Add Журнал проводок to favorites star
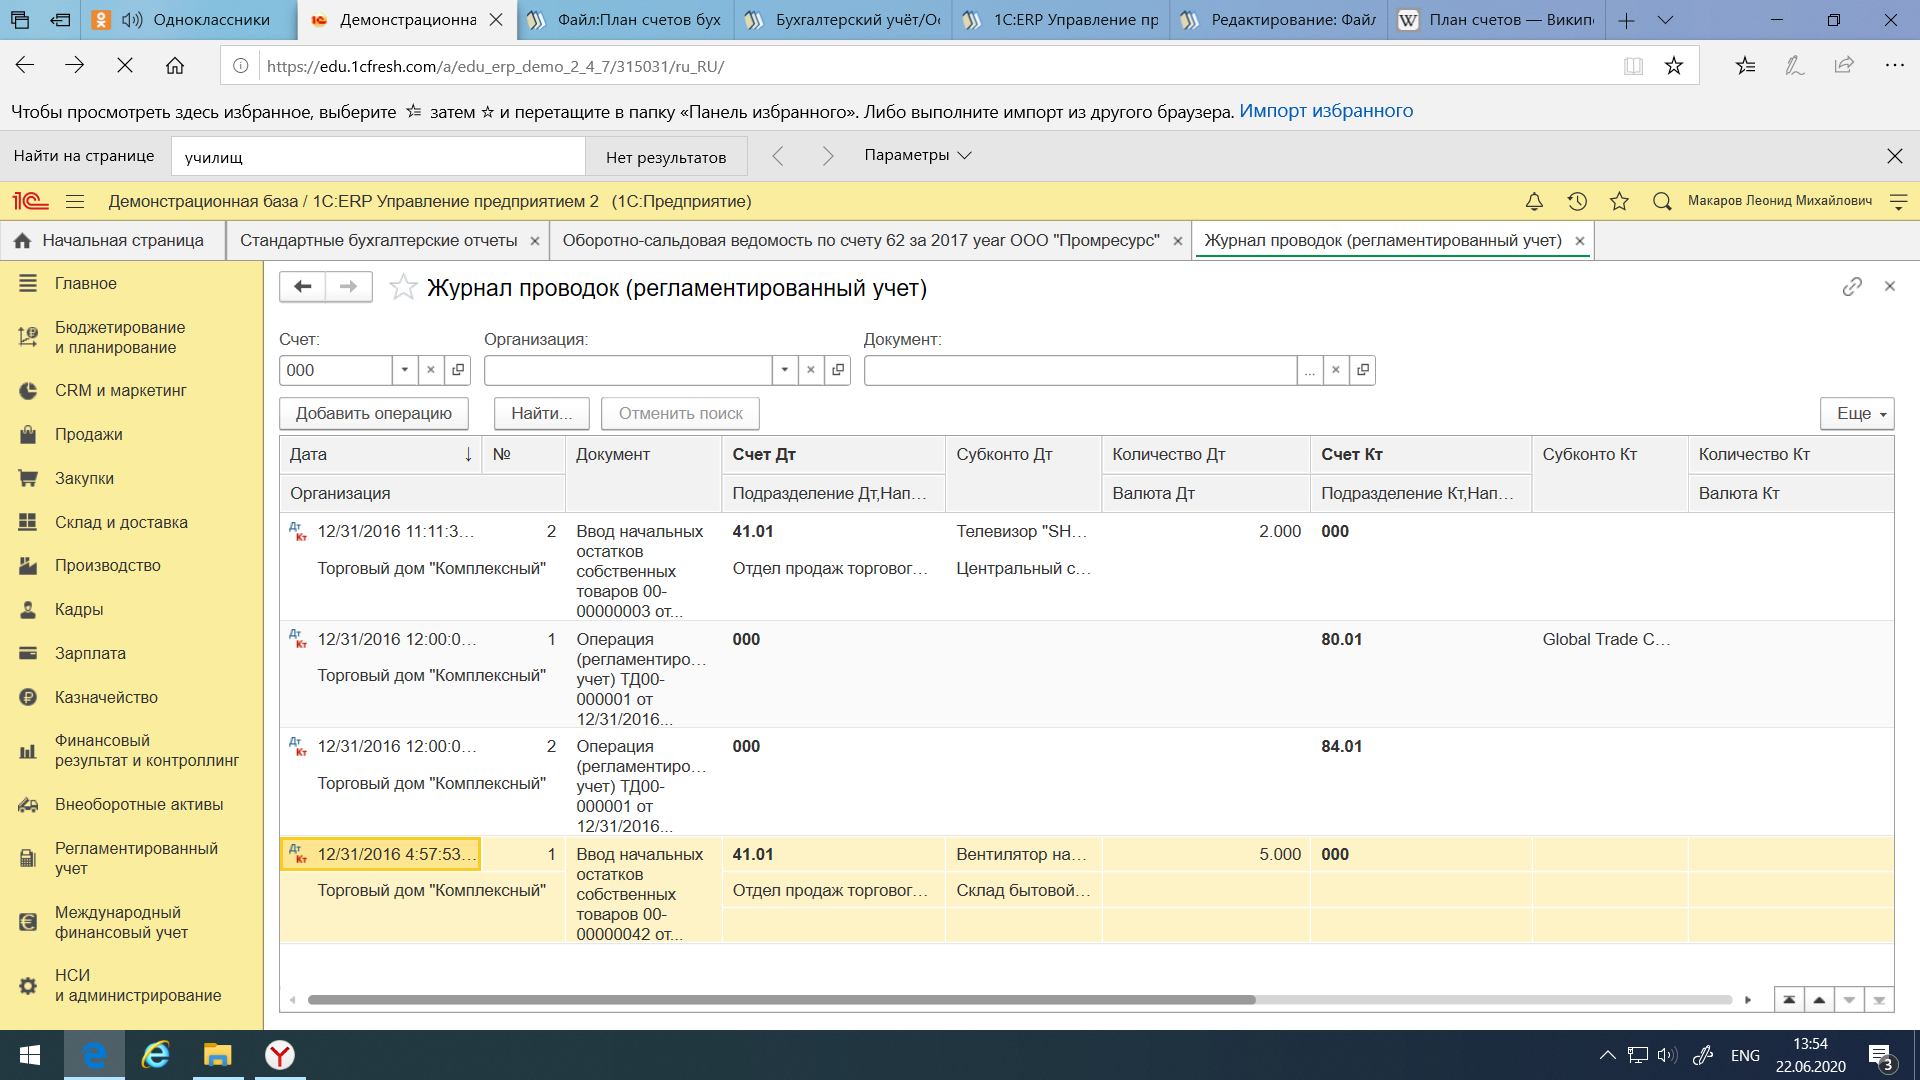The image size is (1920, 1080). [403, 288]
